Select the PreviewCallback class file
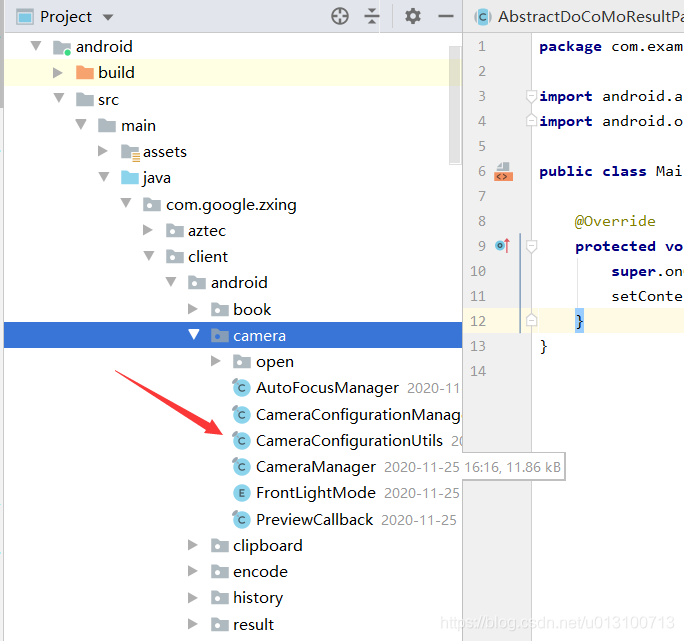 [x=314, y=519]
